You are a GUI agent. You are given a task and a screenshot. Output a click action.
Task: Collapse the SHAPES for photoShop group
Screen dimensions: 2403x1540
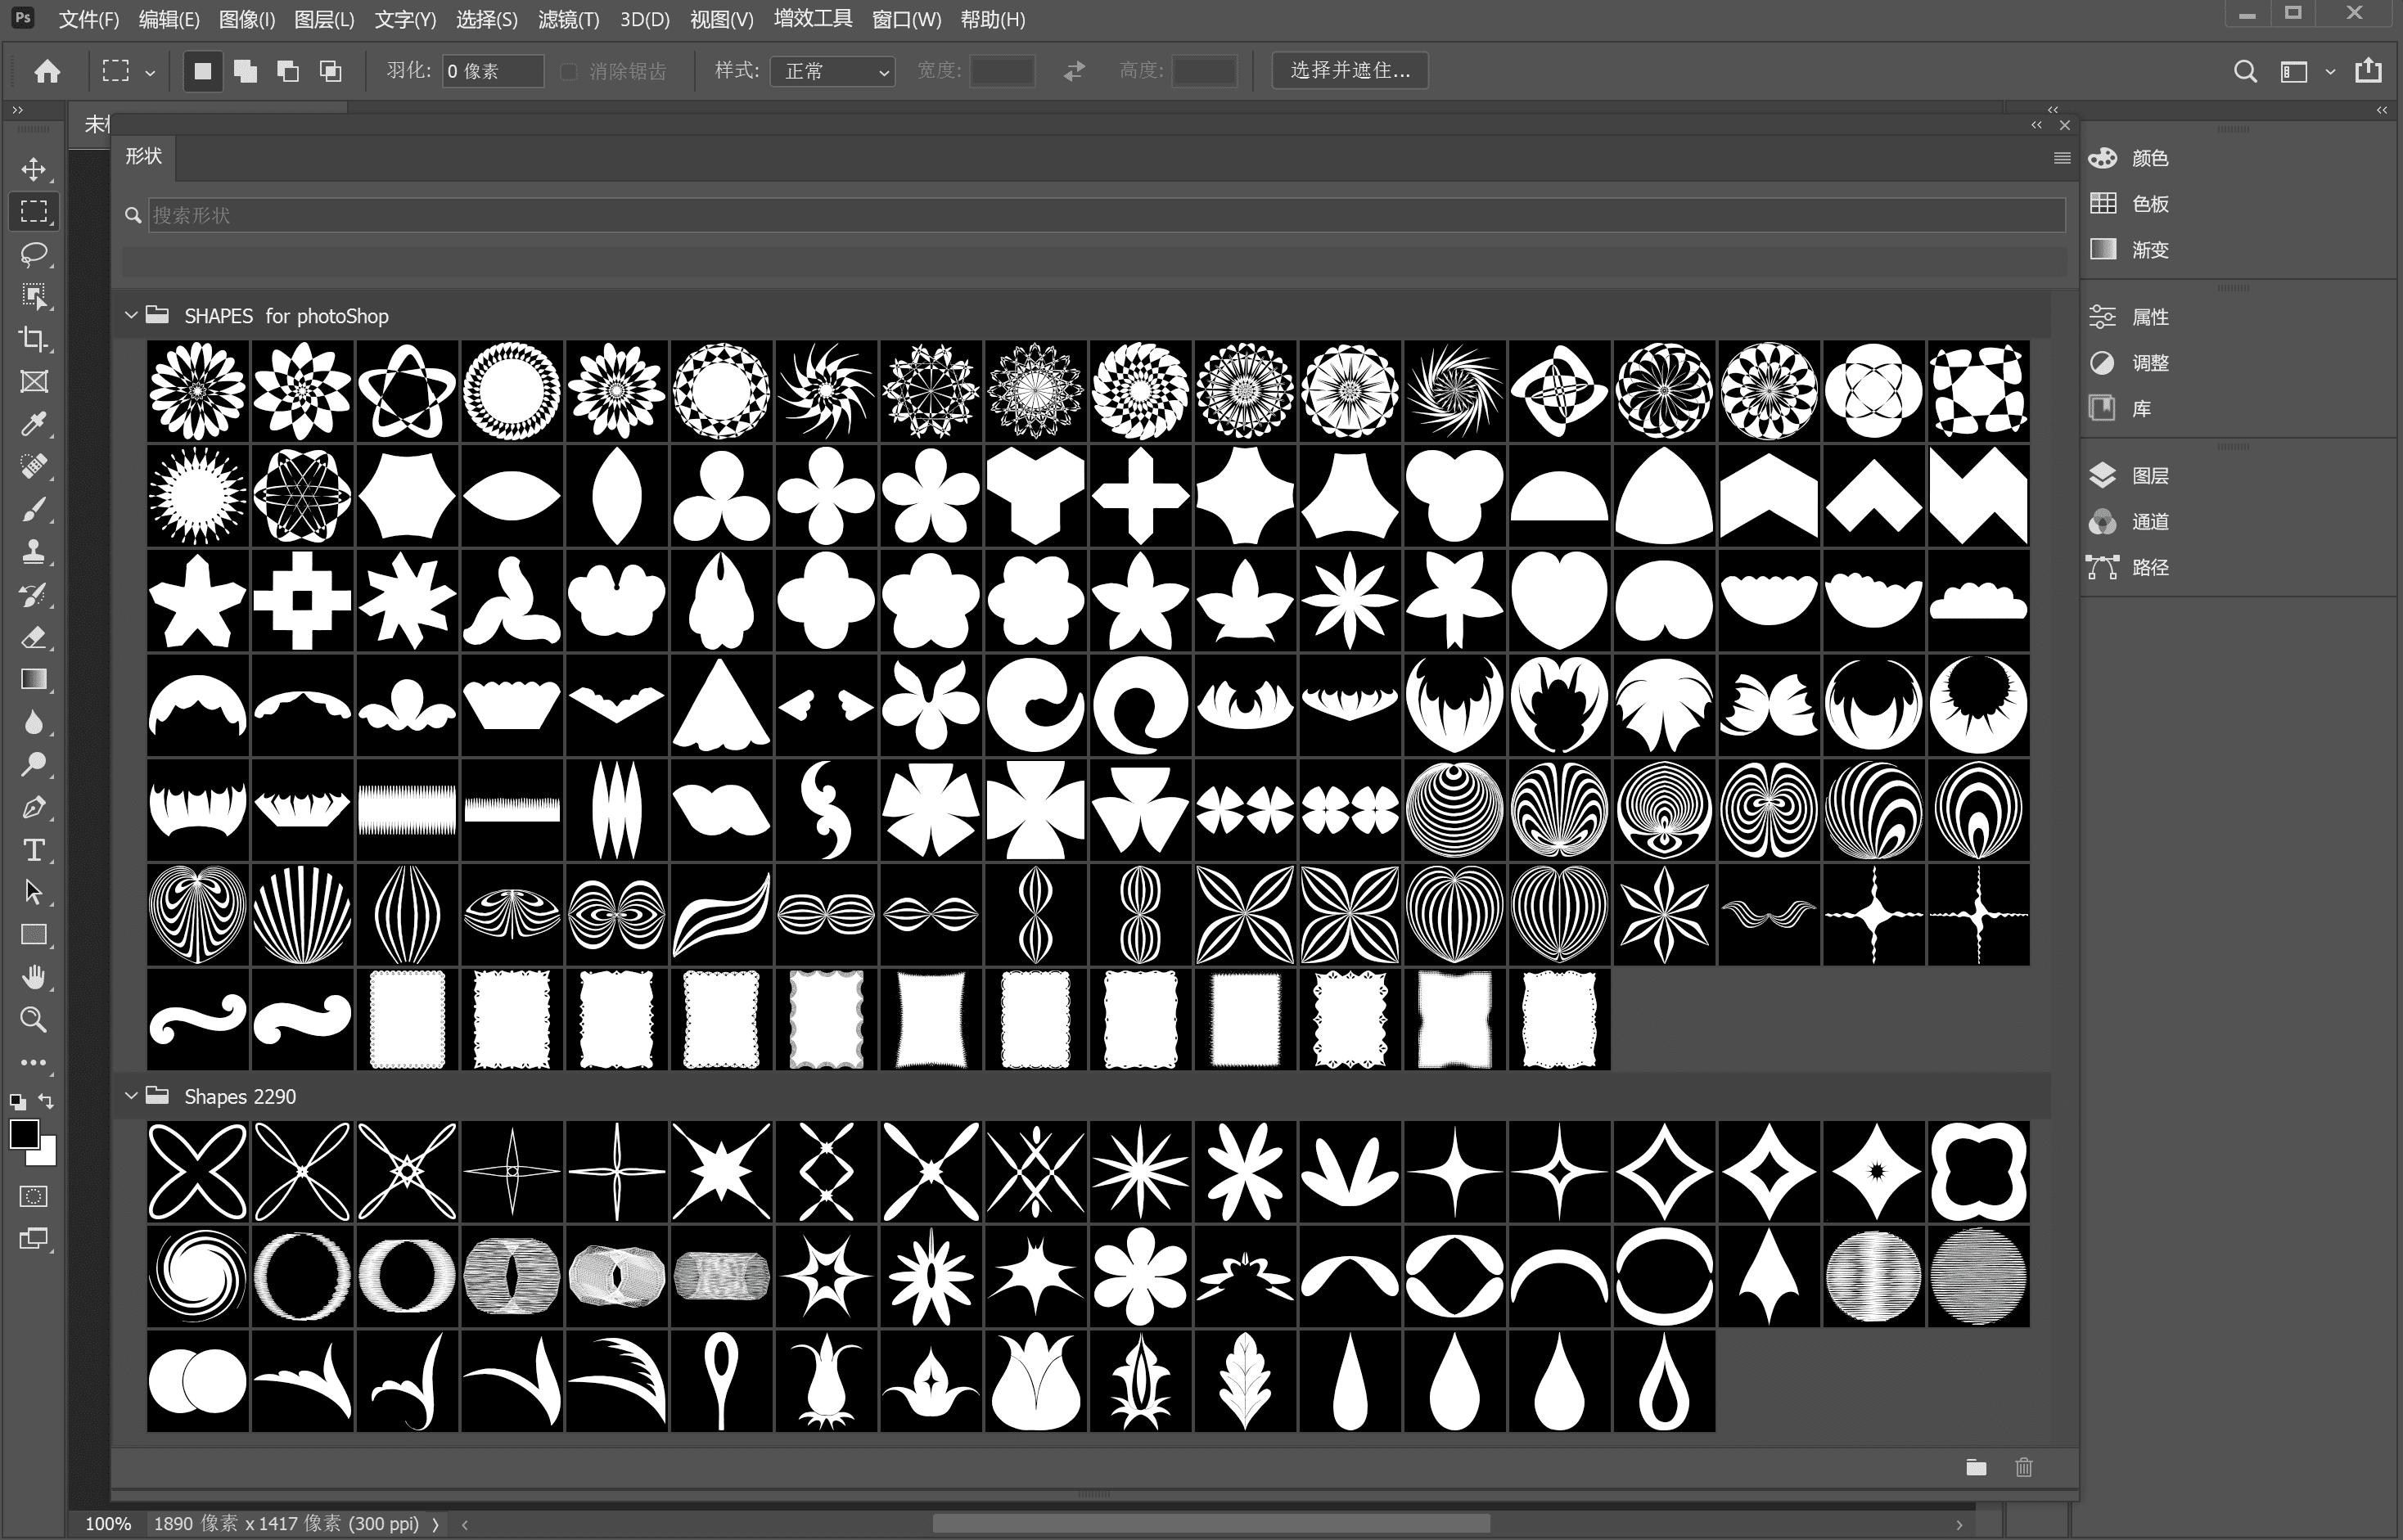pos(131,315)
